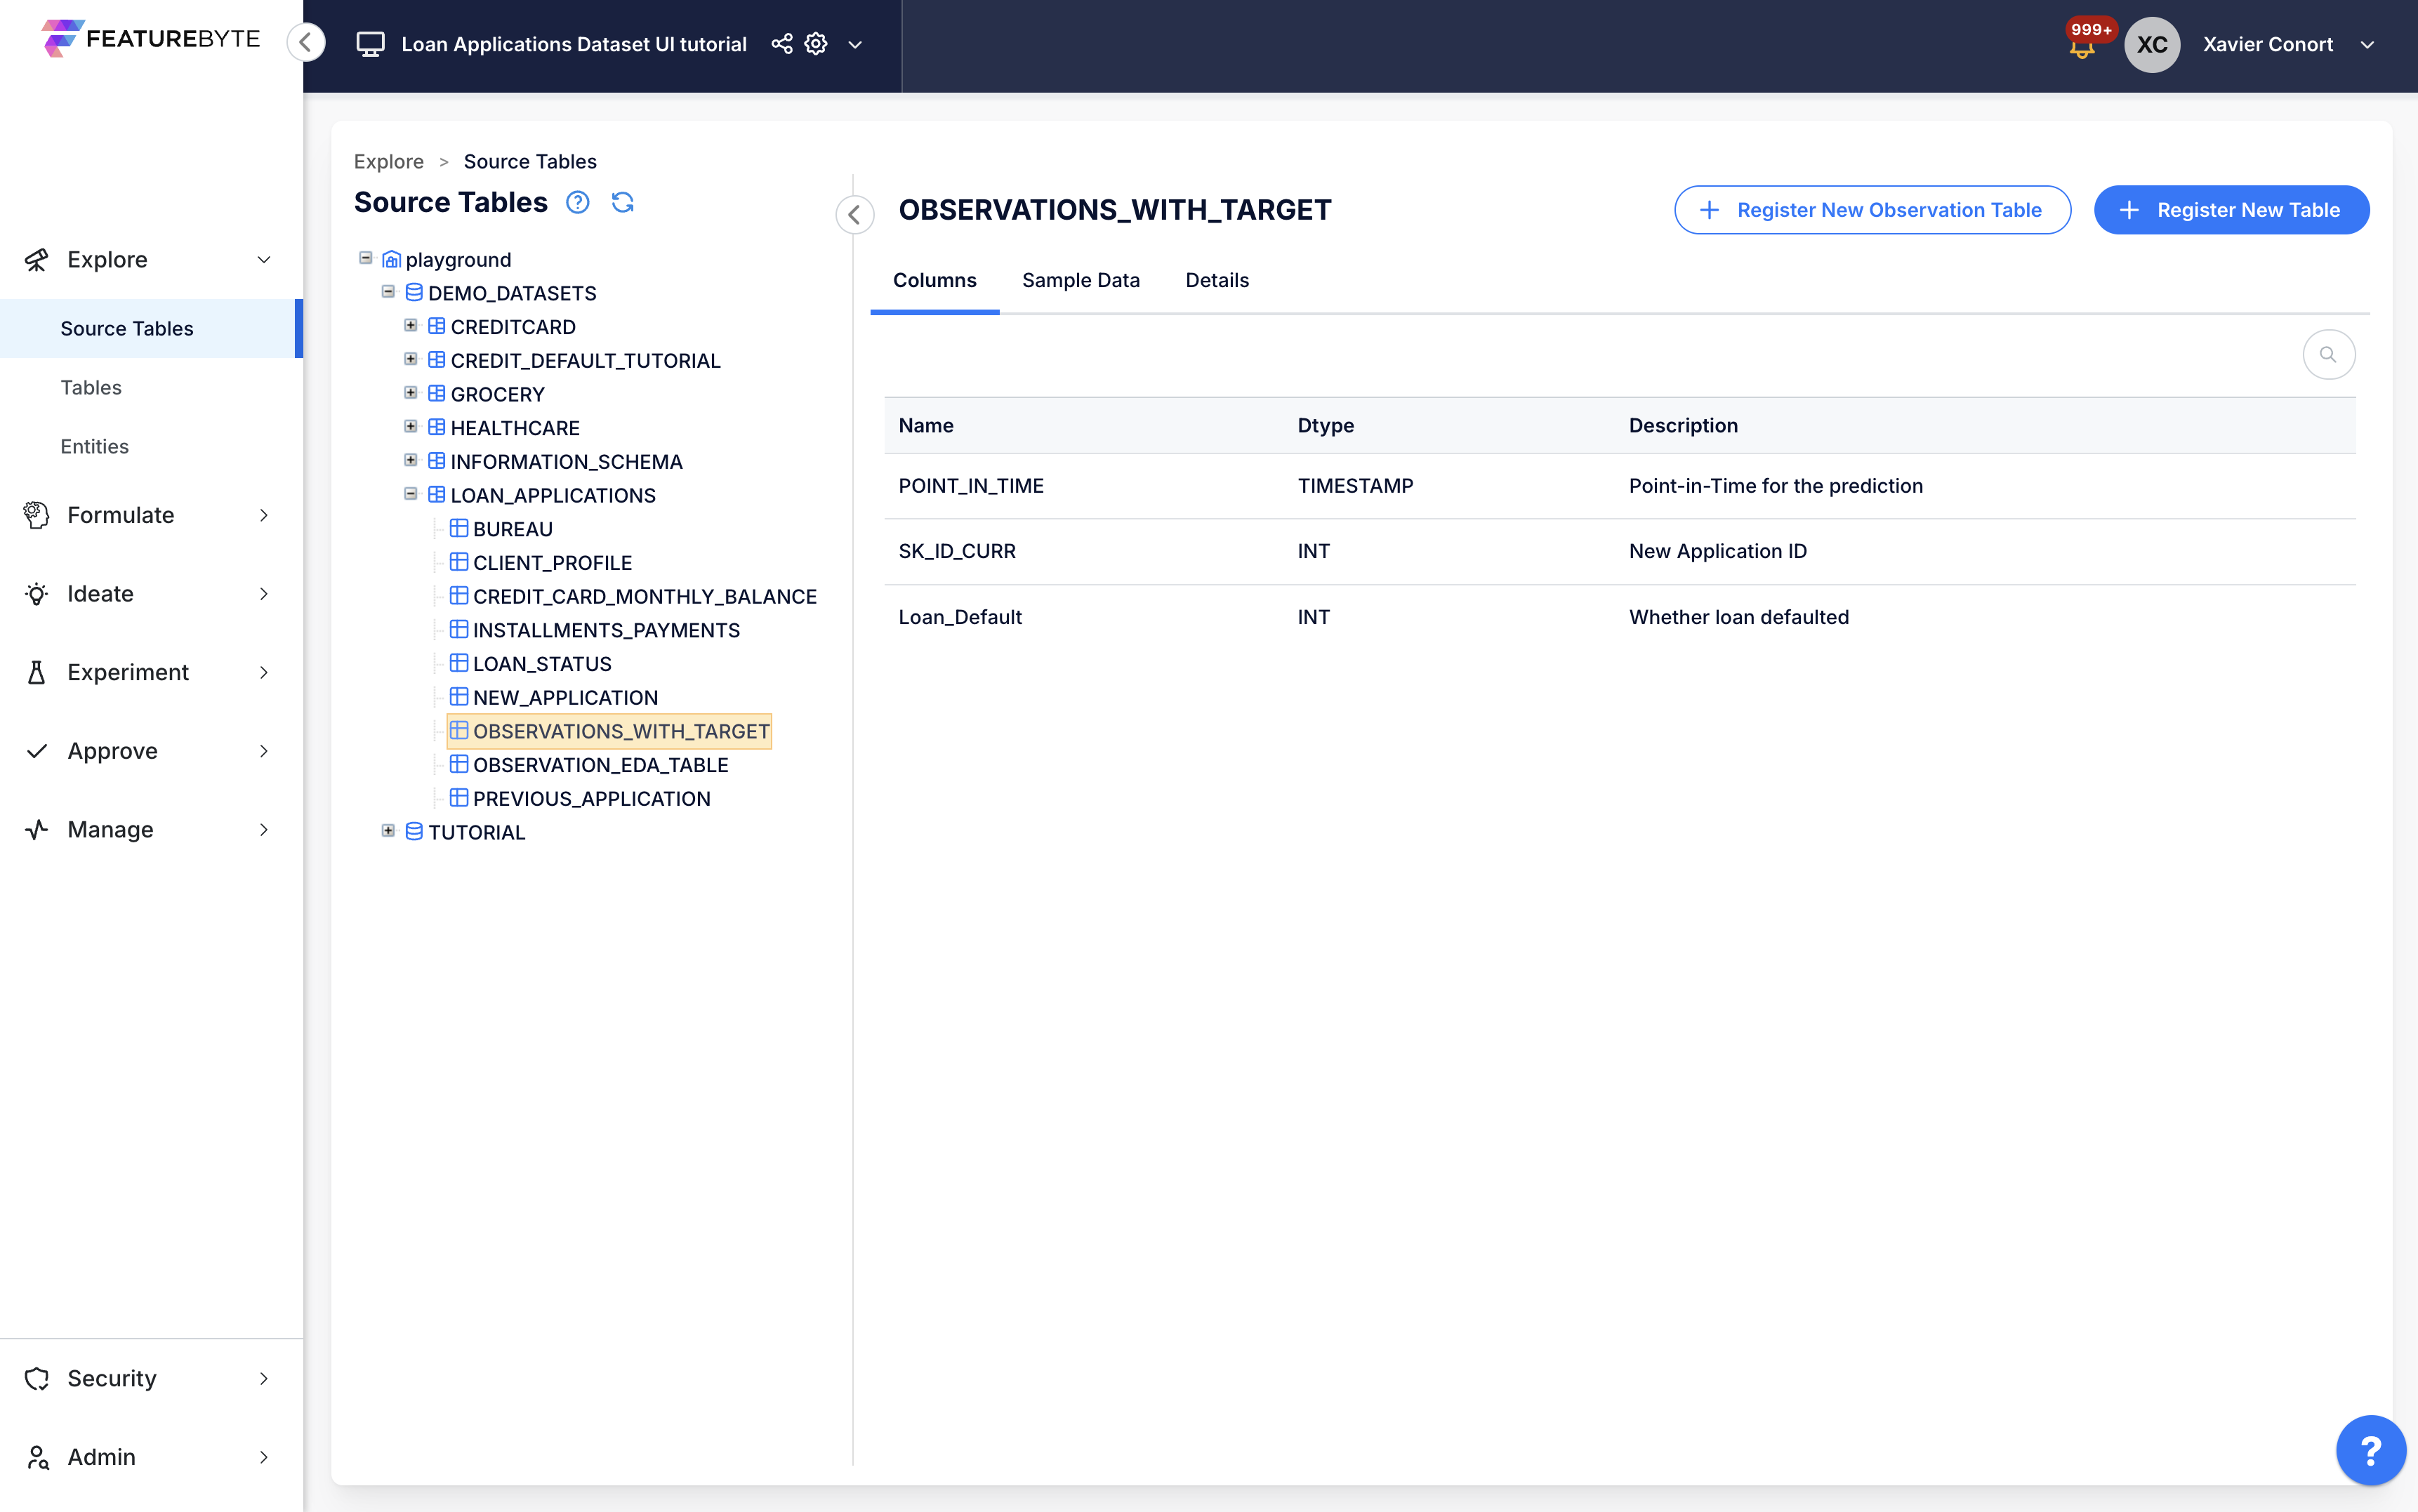Open Entities in the Explore menu
This screenshot has height=1512, width=2418.
[x=95, y=446]
